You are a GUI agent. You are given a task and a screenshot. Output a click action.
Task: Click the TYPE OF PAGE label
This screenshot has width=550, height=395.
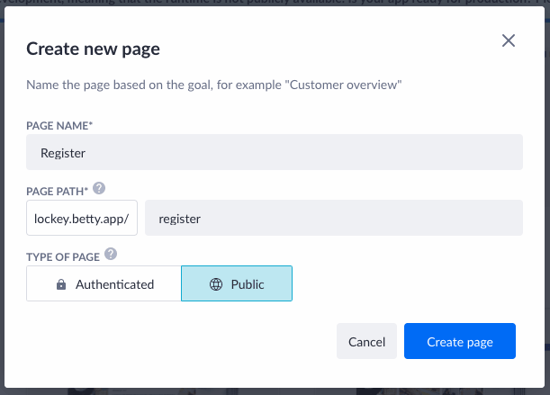(x=63, y=257)
